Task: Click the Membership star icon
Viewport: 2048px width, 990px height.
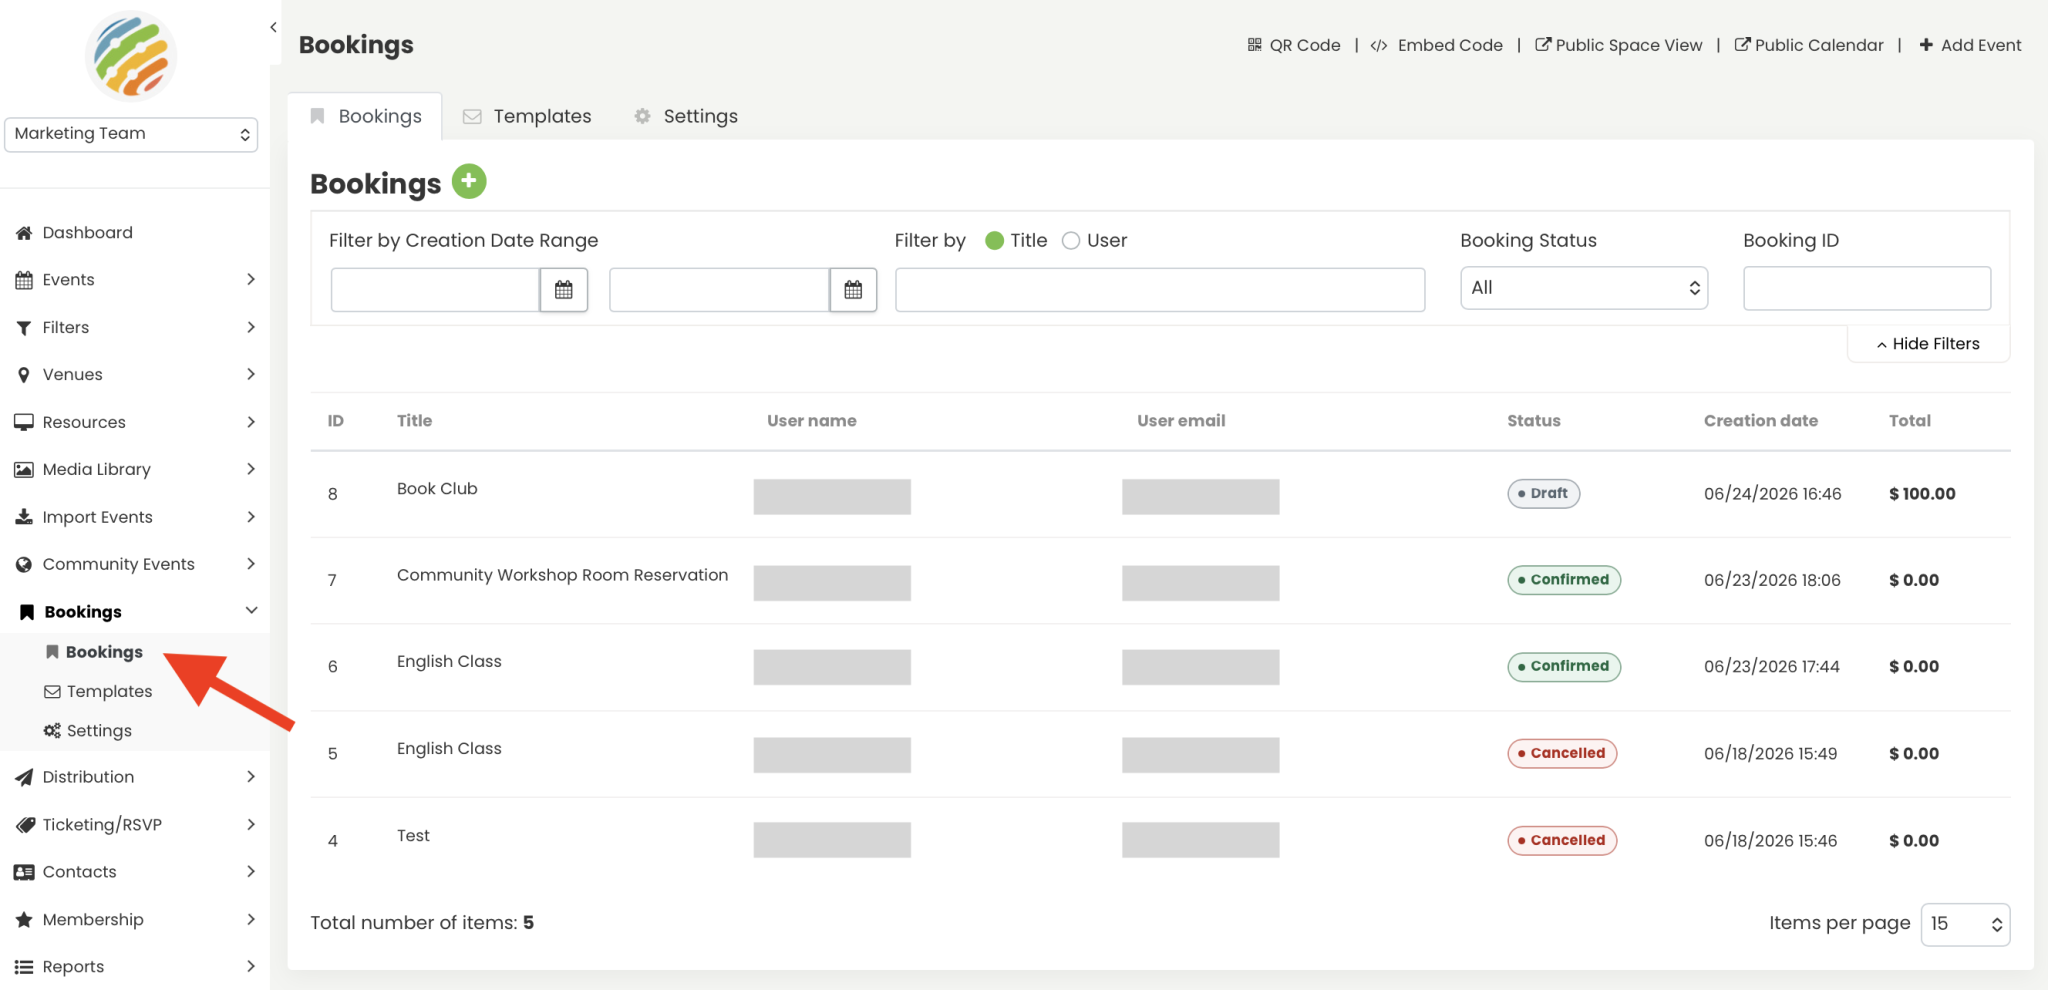Action: tap(24, 920)
